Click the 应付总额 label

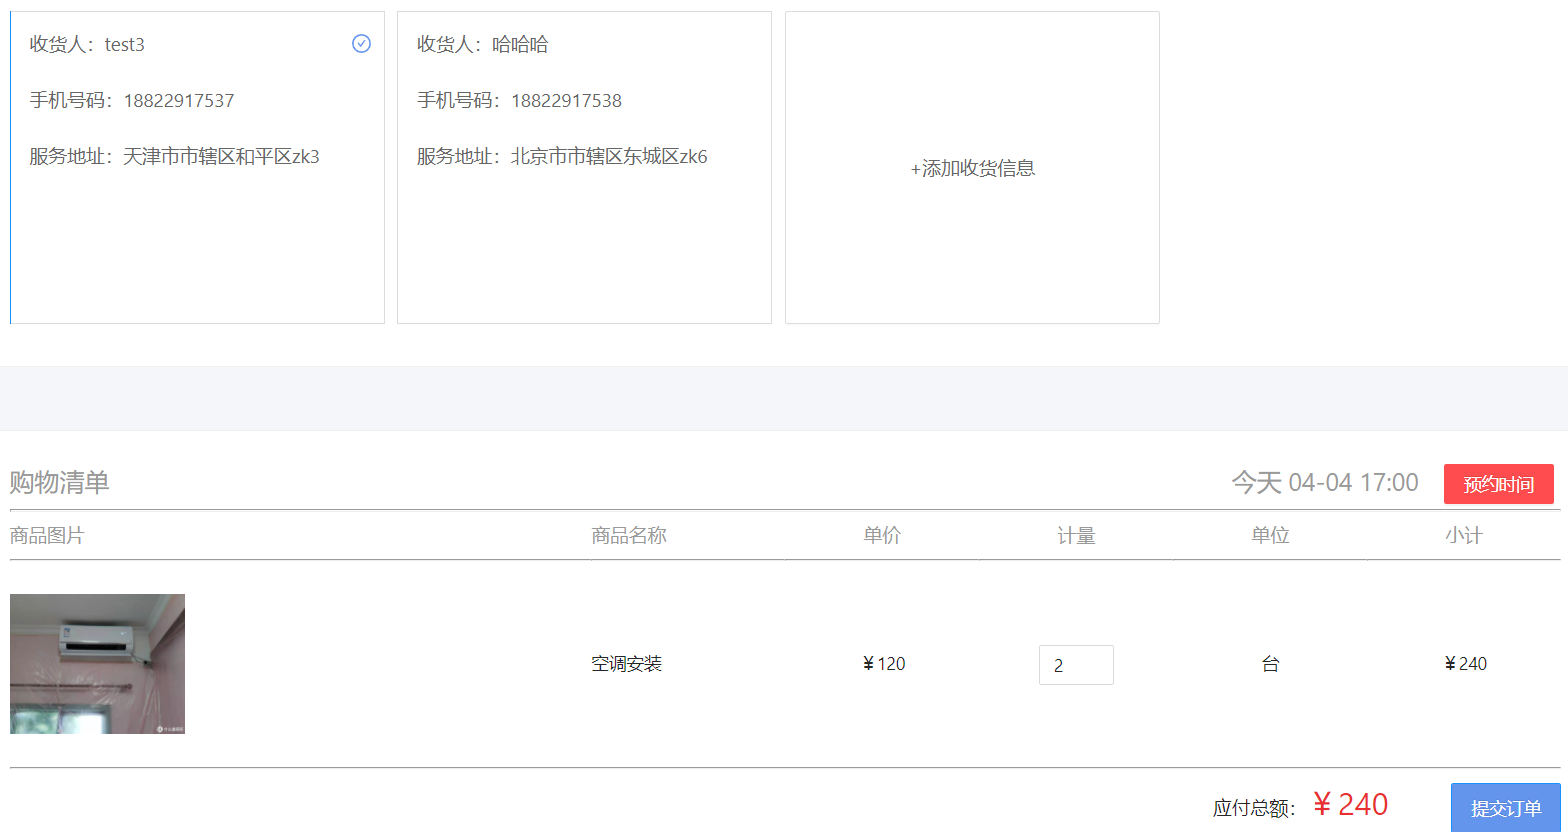coord(1255,808)
